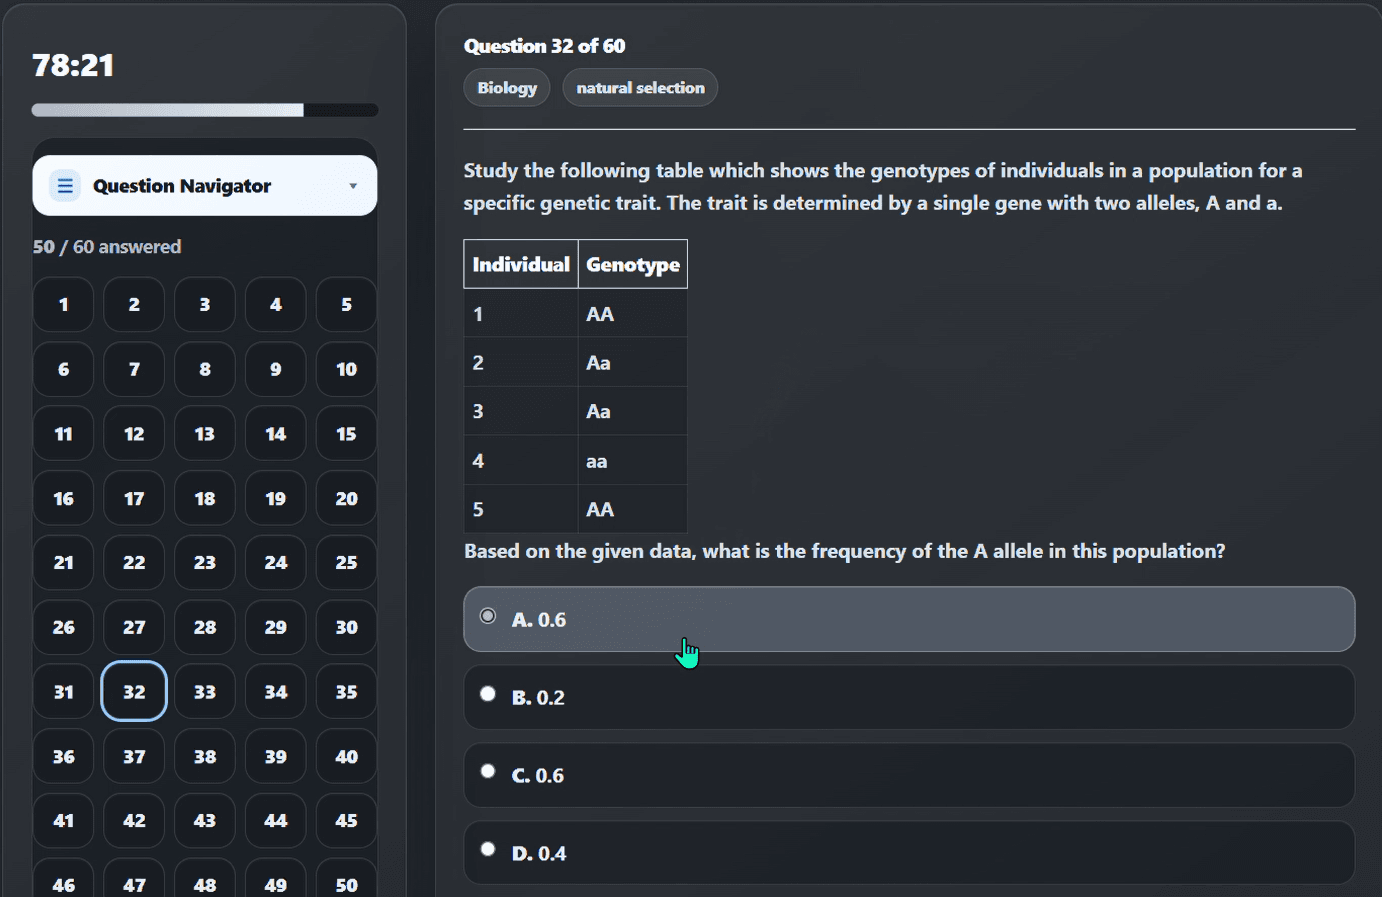Jump to question 10
The image size is (1382, 897).
point(346,369)
